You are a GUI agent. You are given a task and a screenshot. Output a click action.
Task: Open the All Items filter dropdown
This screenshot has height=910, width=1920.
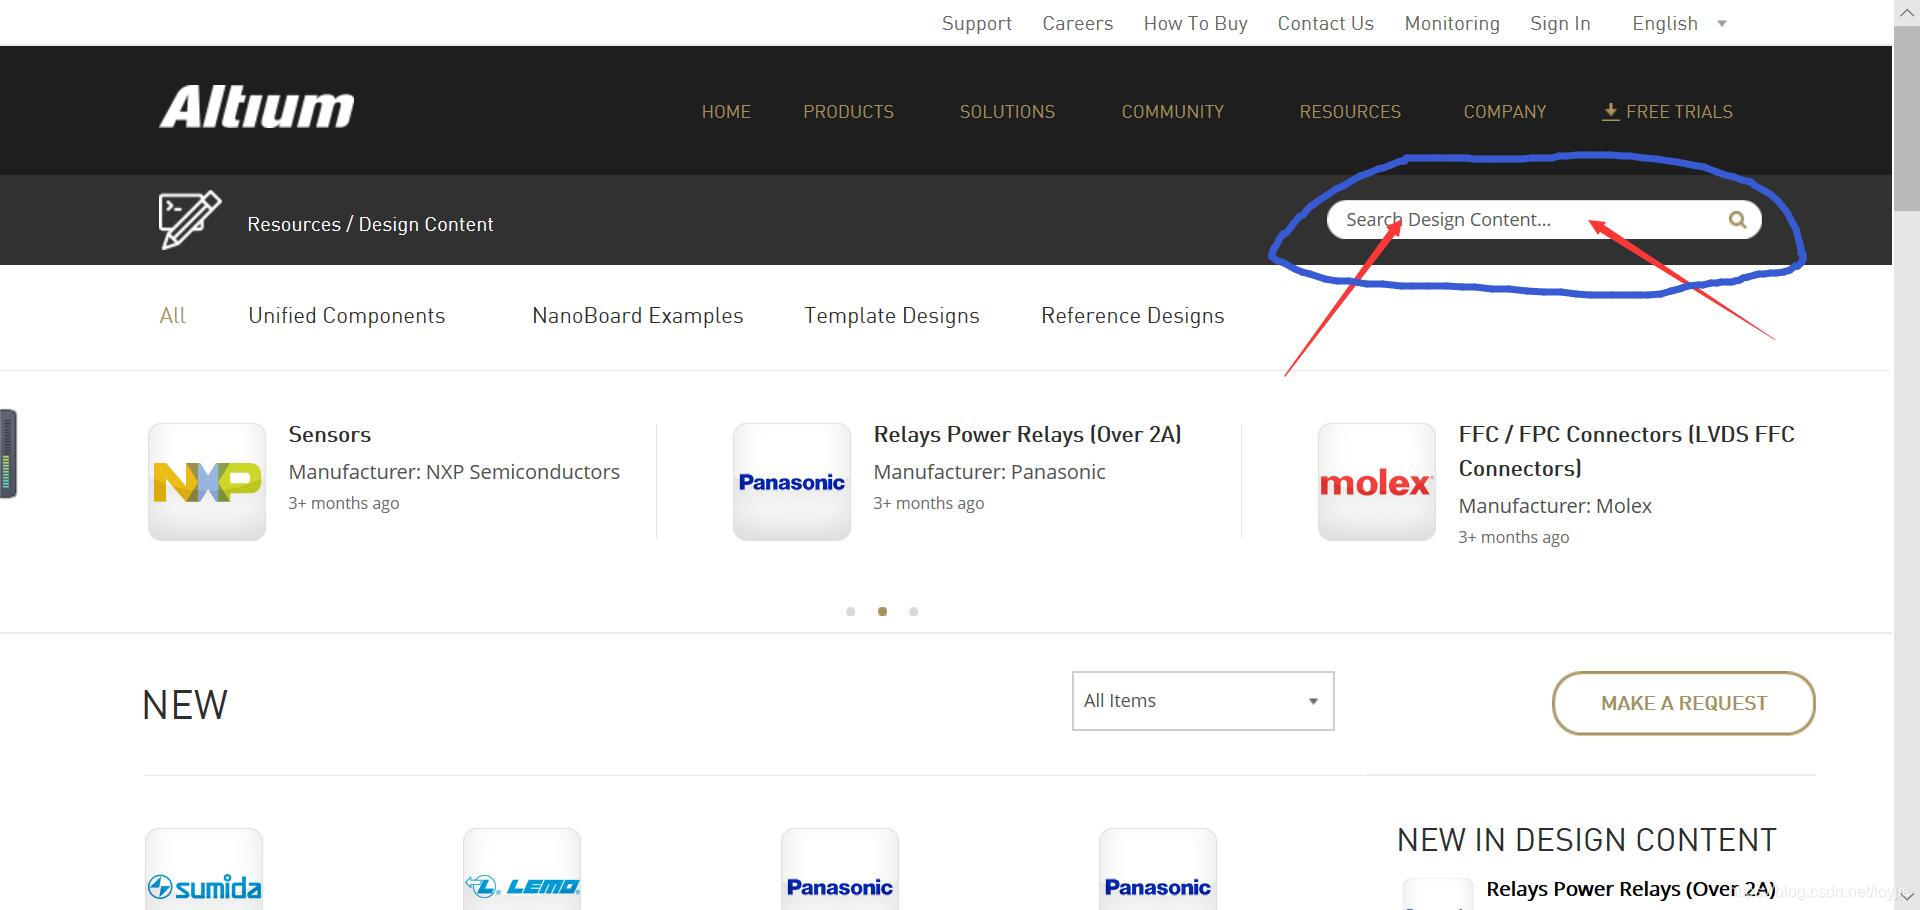pyautogui.click(x=1203, y=701)
